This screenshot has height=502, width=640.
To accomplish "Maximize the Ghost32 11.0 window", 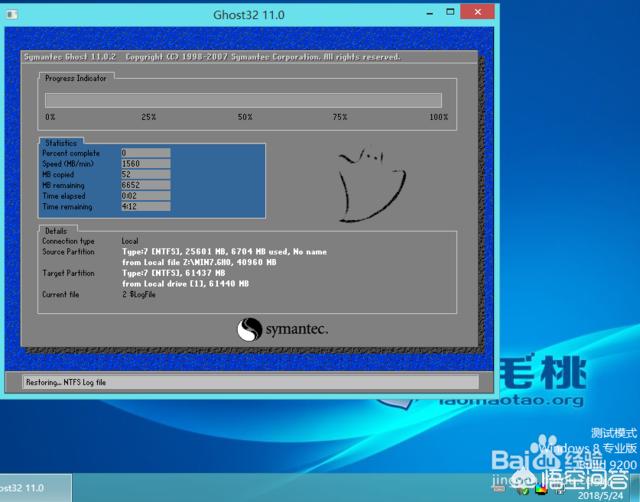I will 450,12.
